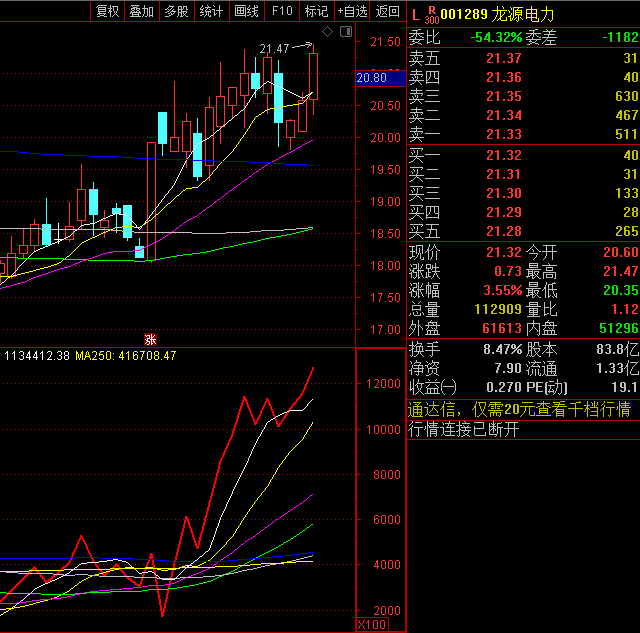Select 卖五 price 21.37

coord(504,58)
